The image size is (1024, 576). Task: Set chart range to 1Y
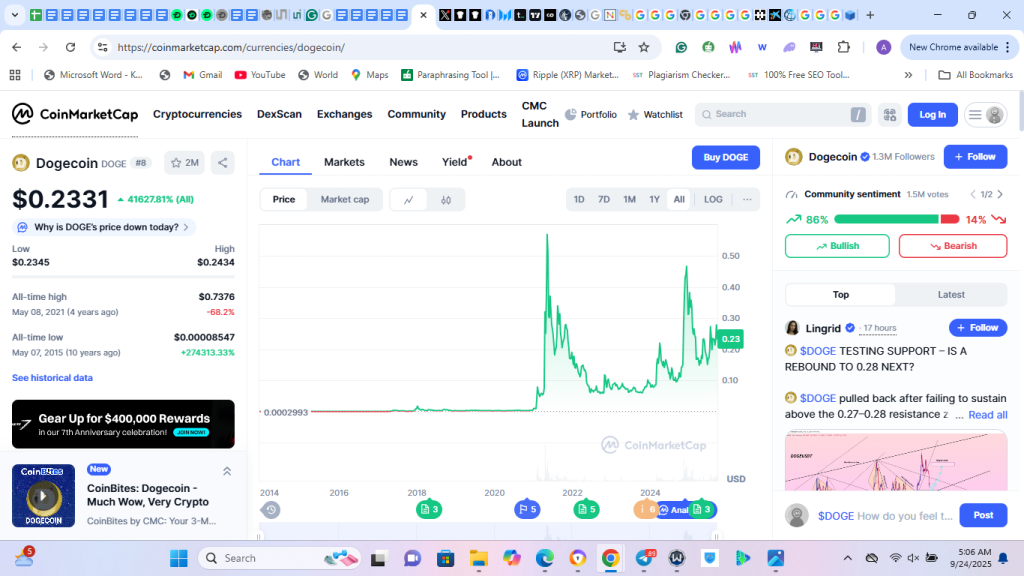click(654, 200)
